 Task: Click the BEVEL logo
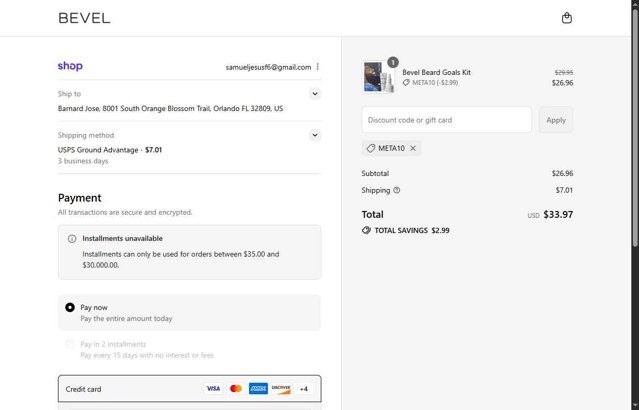click(84, 18)
